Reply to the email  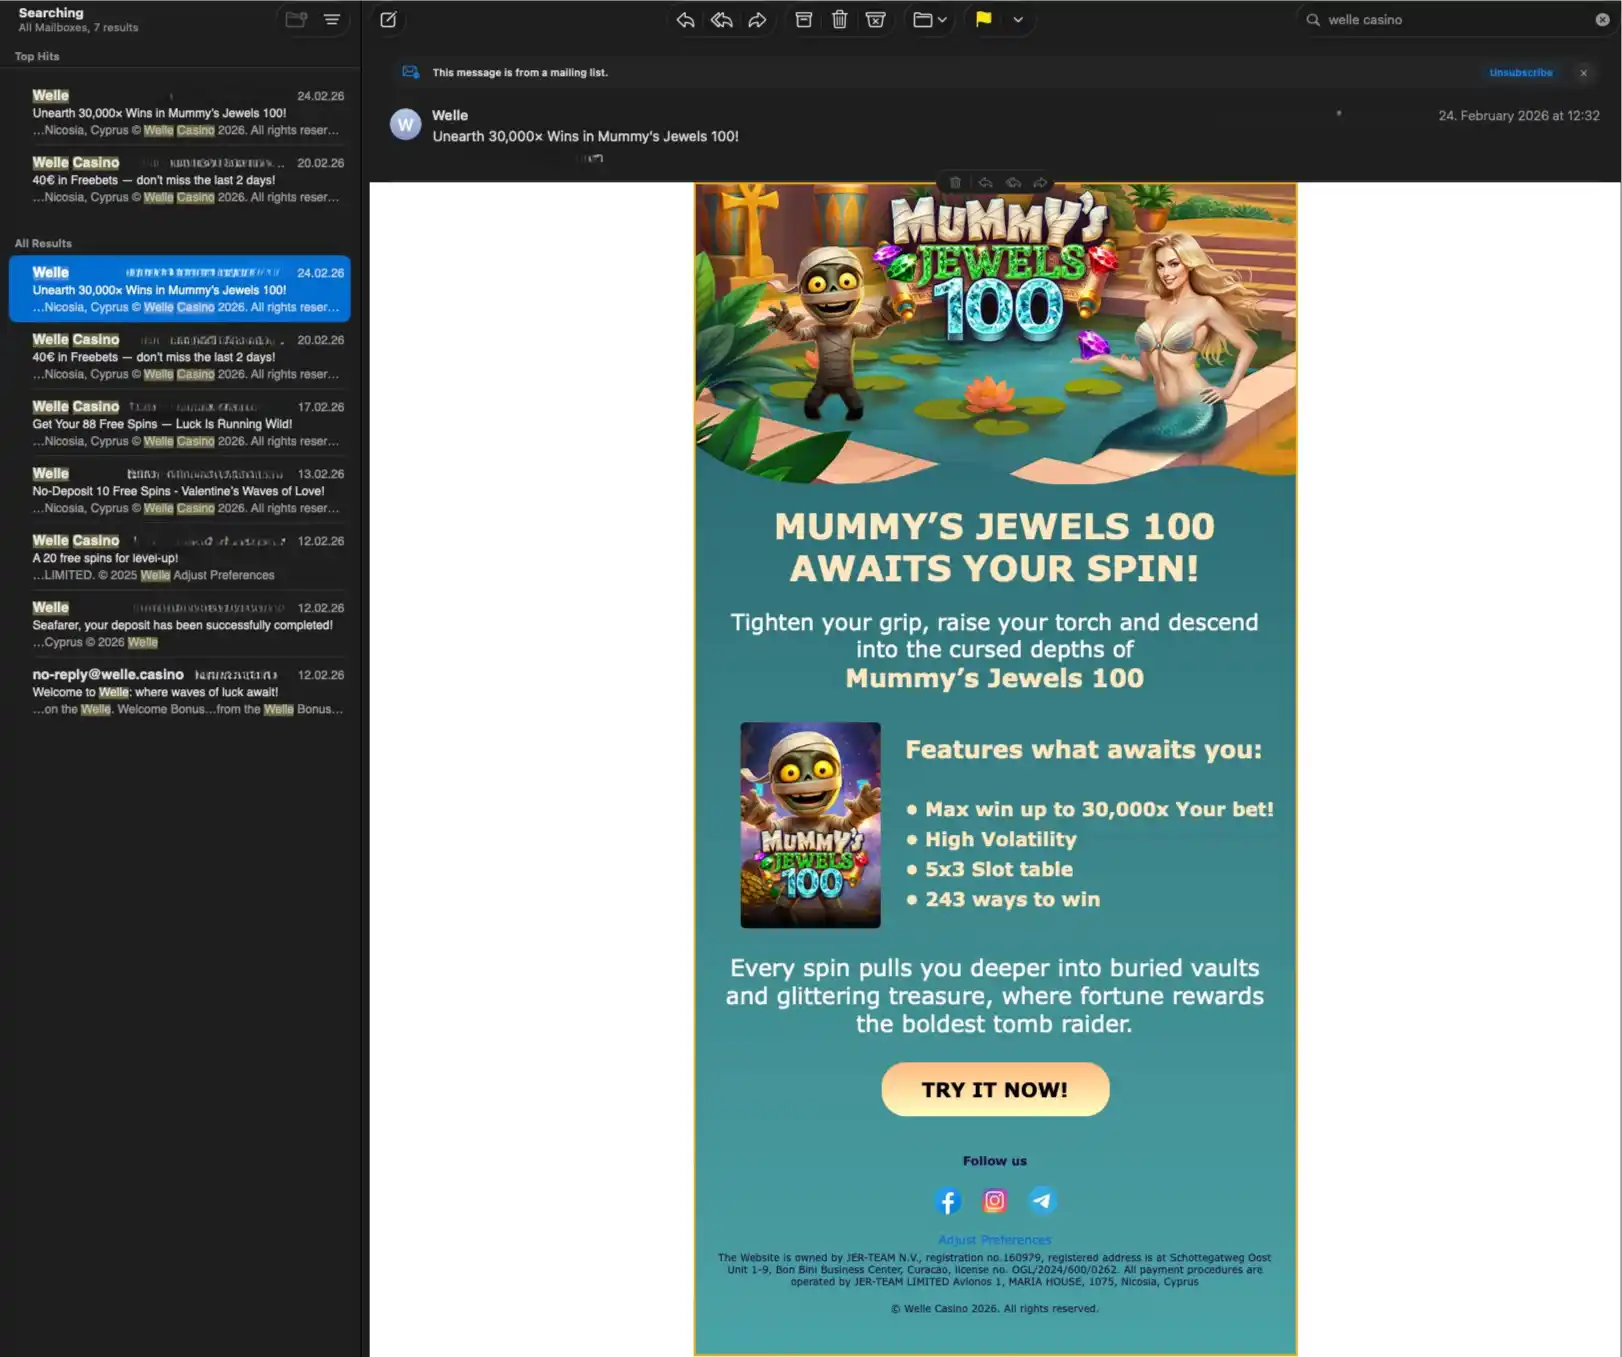click(685, 20)
